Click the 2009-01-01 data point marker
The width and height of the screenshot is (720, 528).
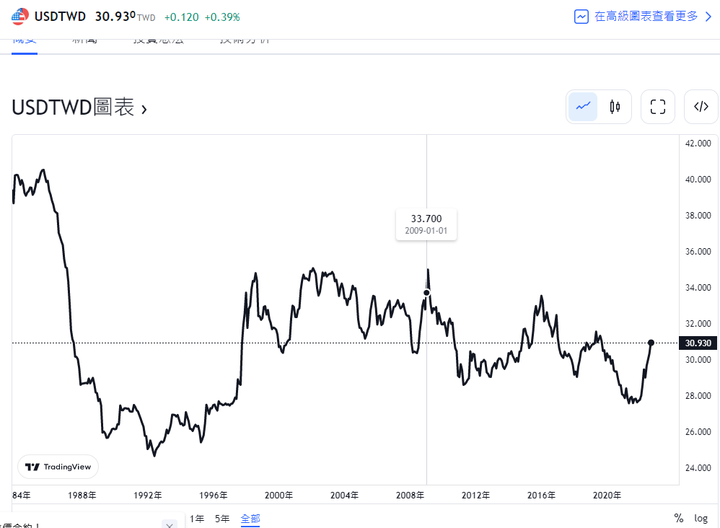pos(427,292)
